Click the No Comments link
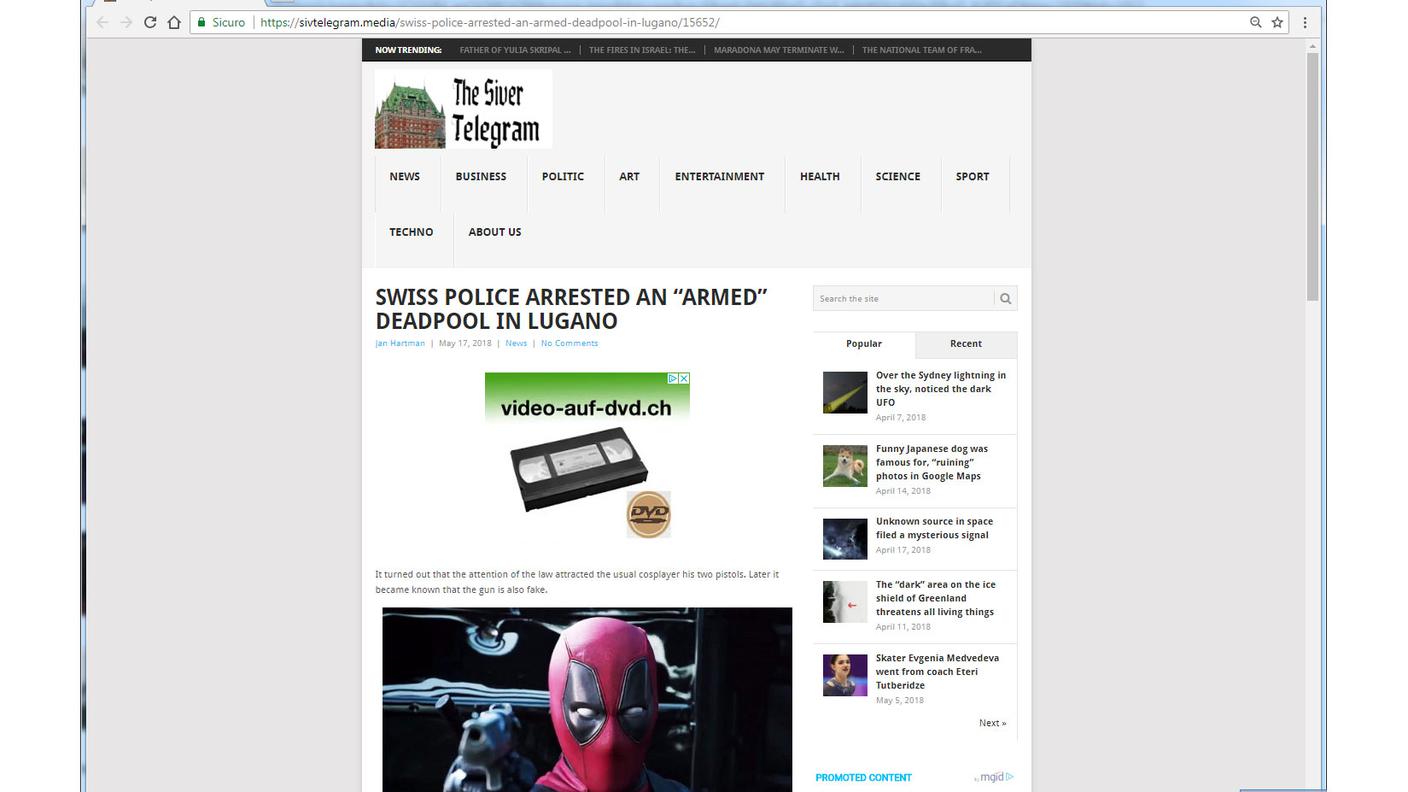This screenshot has width=1408, height=792. (x=569, y=343)
